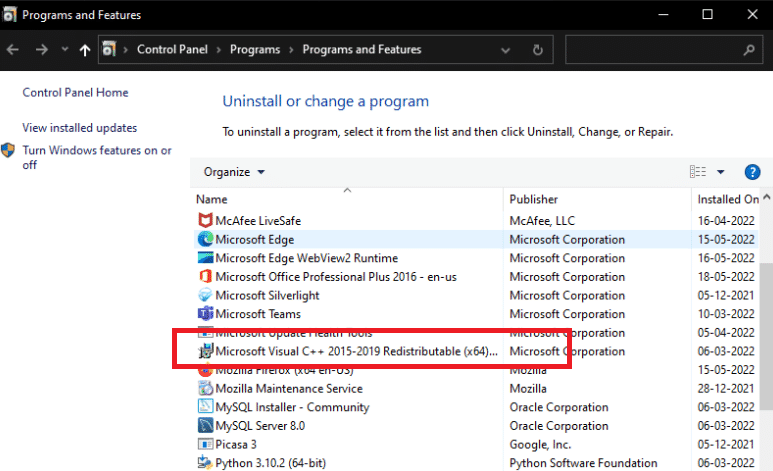Select Python 3.10.2 (64-bit) name
The image size is (773, 471).
(271, 463)
